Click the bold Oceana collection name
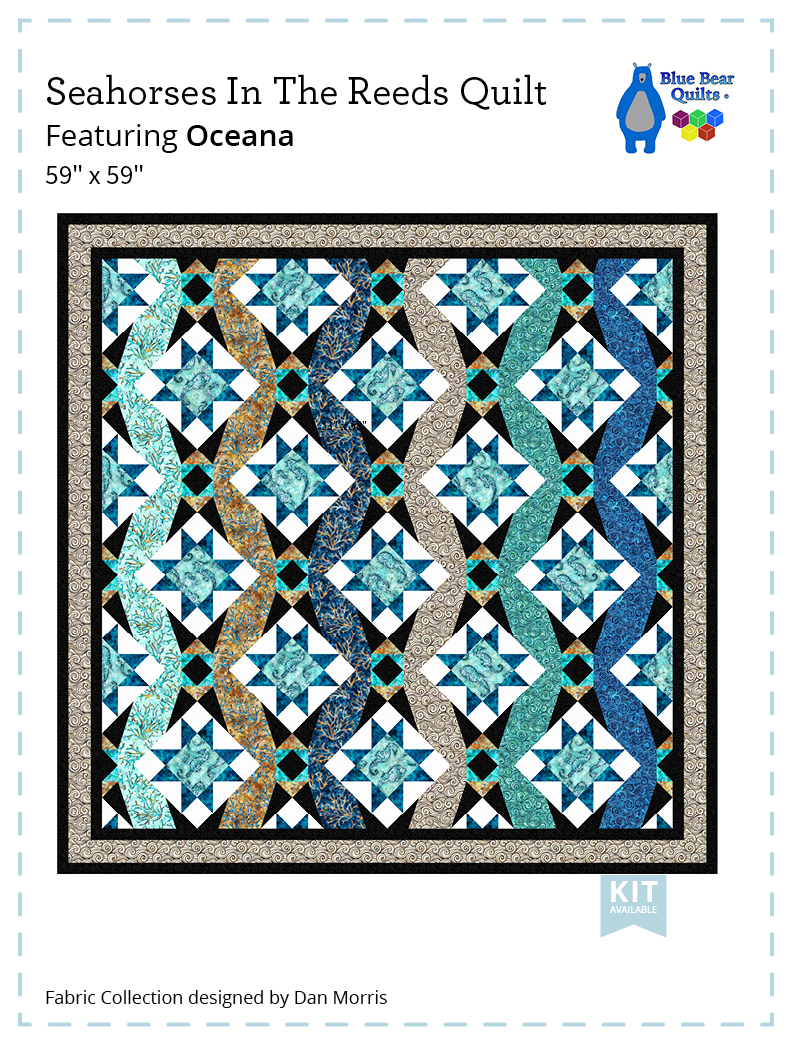The image size is (792, 1044). coord(240,136)
